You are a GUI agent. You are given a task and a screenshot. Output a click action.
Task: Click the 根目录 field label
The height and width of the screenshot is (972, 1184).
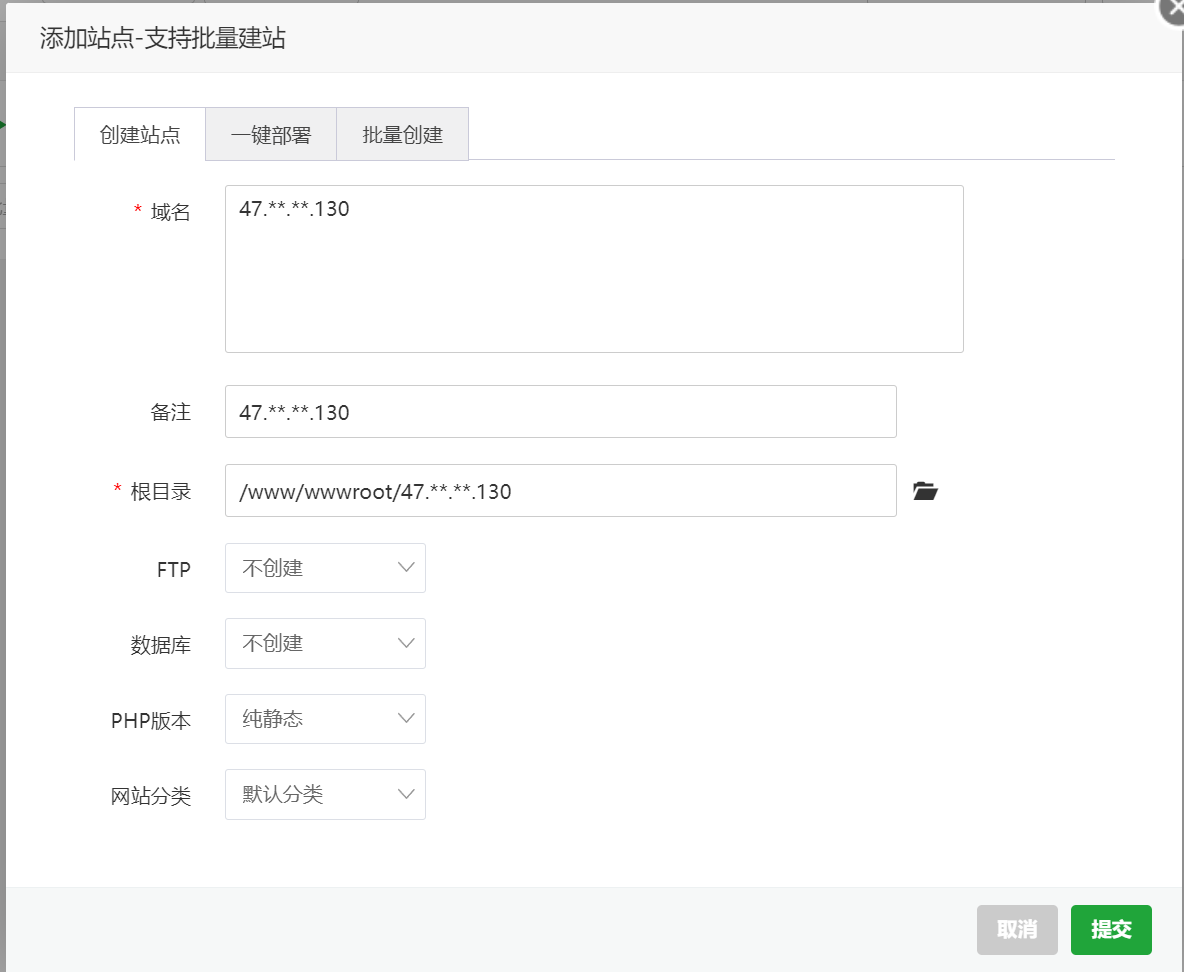pyautogui.click(x=161, y=492)
